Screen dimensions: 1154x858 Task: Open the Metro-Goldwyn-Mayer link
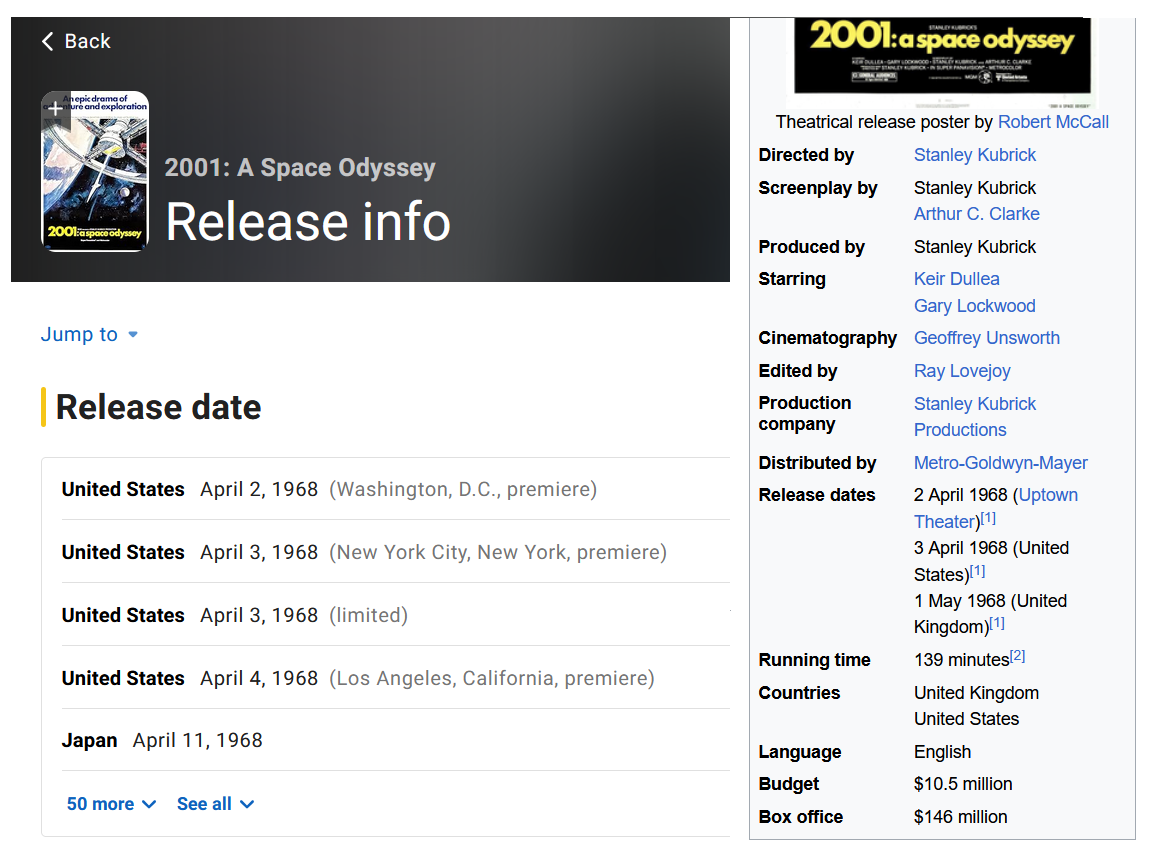coord(1000,463)
